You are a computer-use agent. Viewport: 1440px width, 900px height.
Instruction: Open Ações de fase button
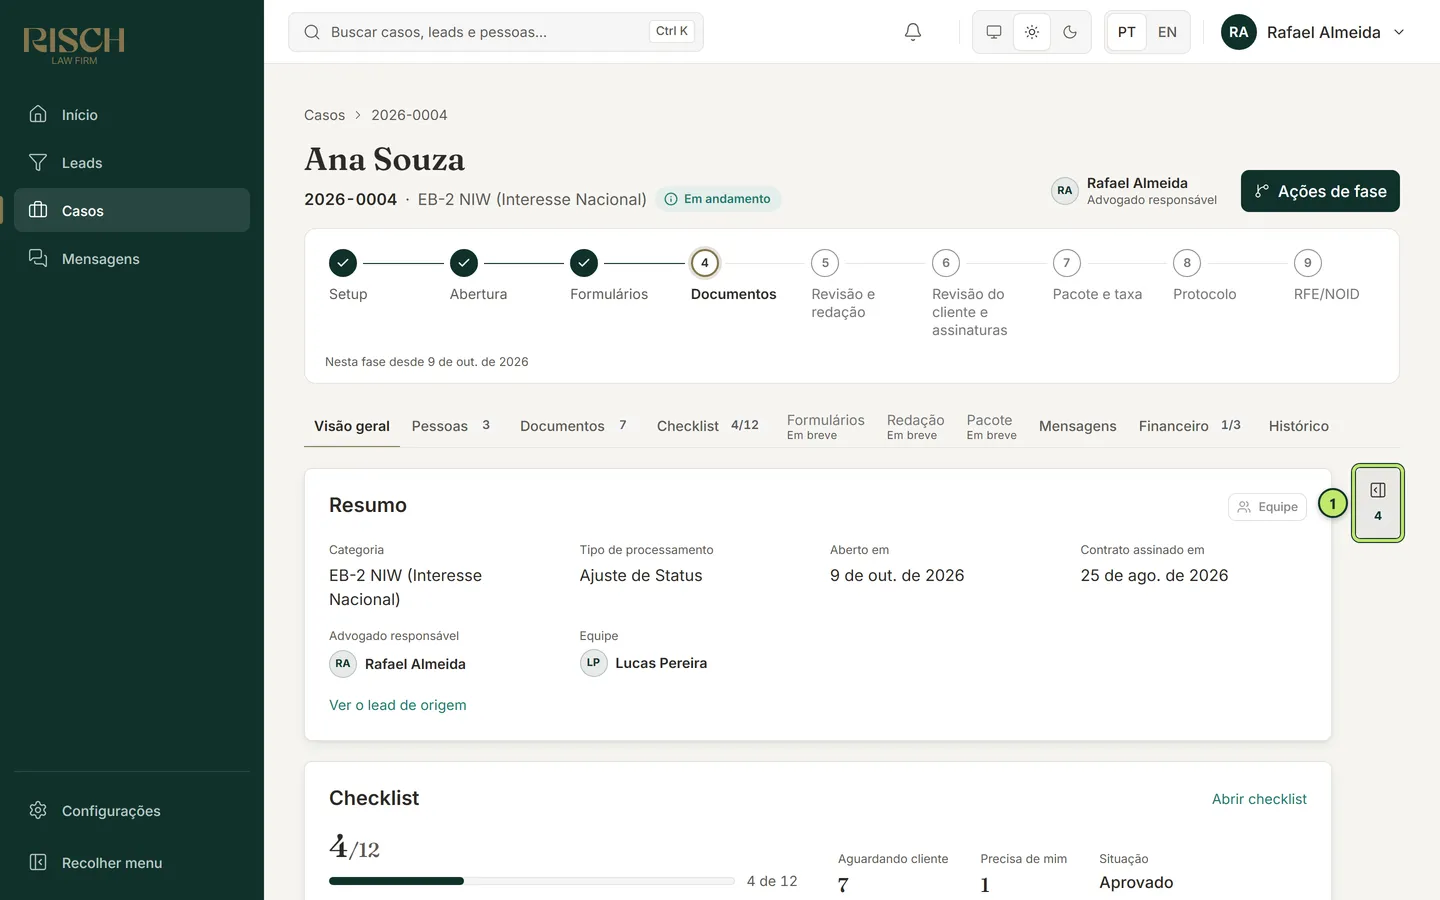pyautogui.click(x=1320, y=191)
